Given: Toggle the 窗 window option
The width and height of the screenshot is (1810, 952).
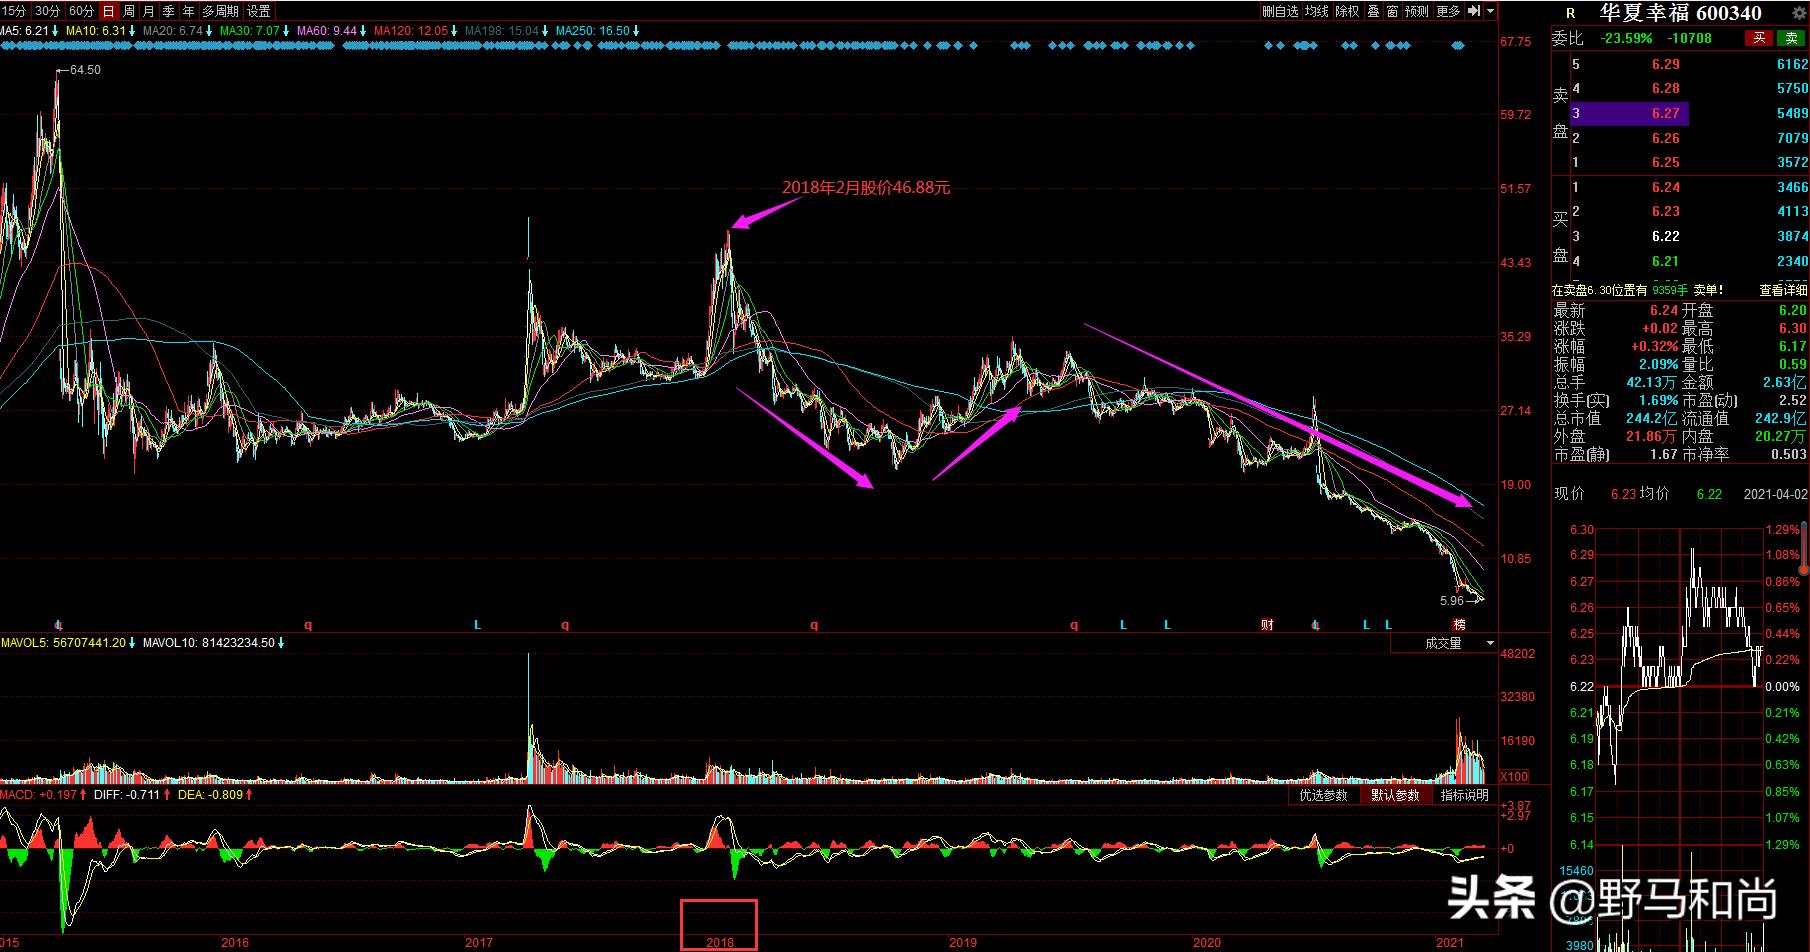Looking at the screenshot, I should (1392, 12).
